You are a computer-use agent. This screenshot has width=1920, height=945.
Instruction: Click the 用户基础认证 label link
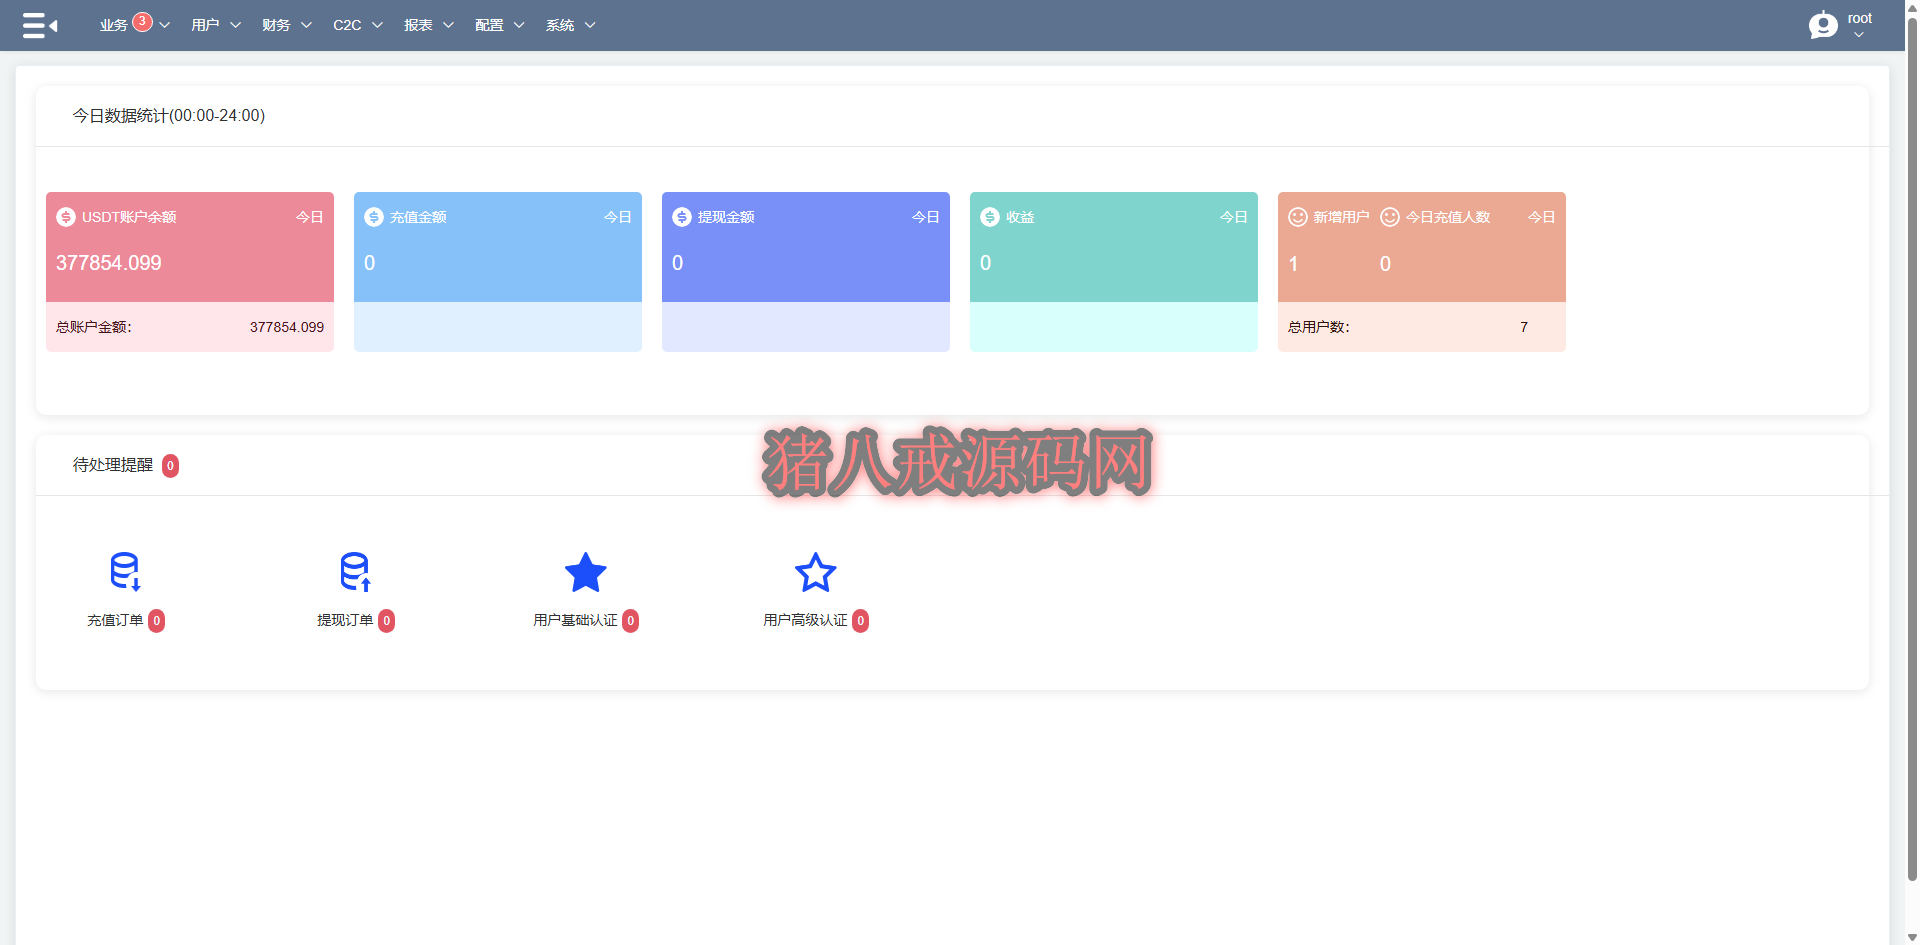coord(575,621)
